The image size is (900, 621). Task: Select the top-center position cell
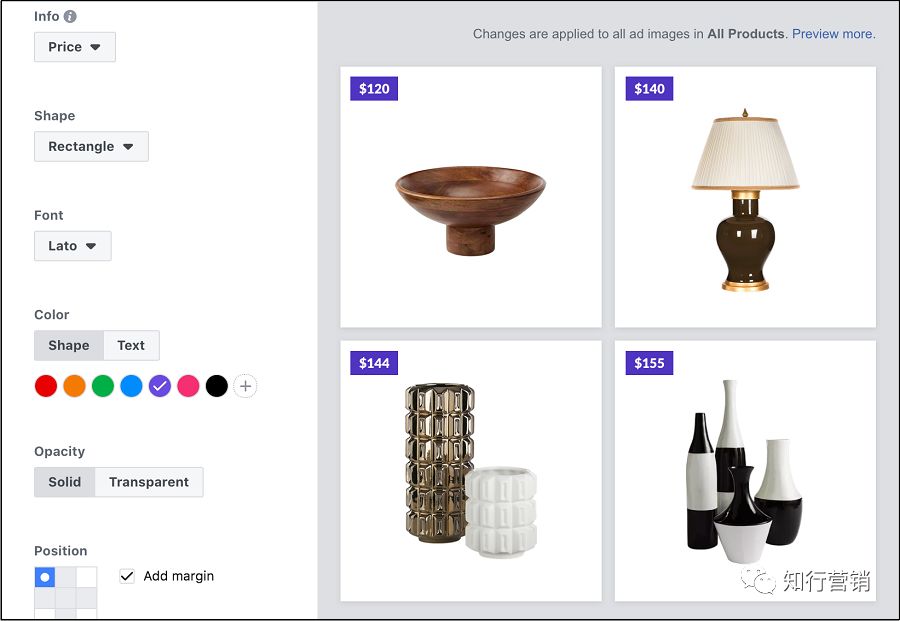click(66, 577)
